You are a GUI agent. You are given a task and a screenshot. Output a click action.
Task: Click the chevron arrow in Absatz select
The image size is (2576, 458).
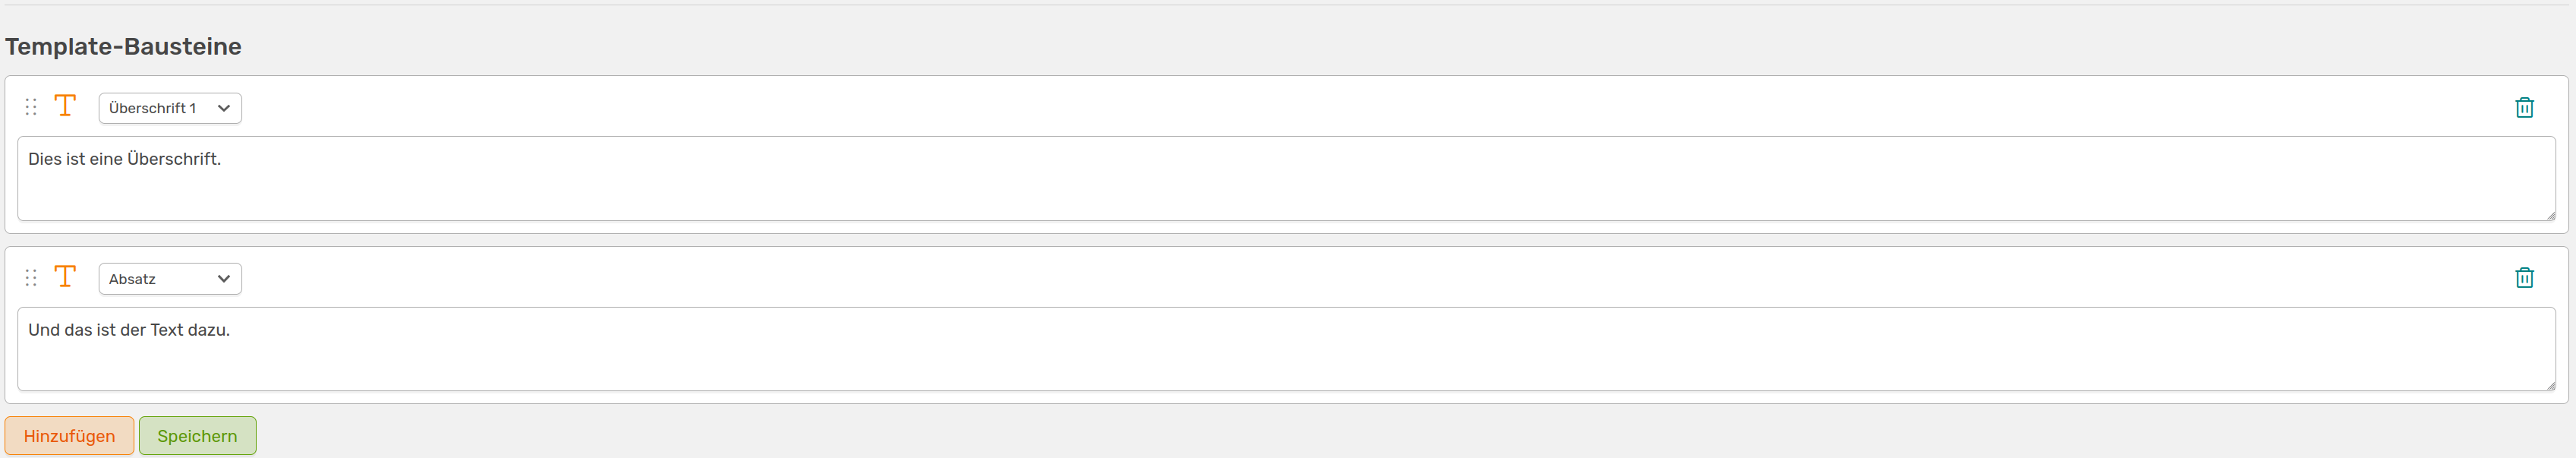[224, 279]
